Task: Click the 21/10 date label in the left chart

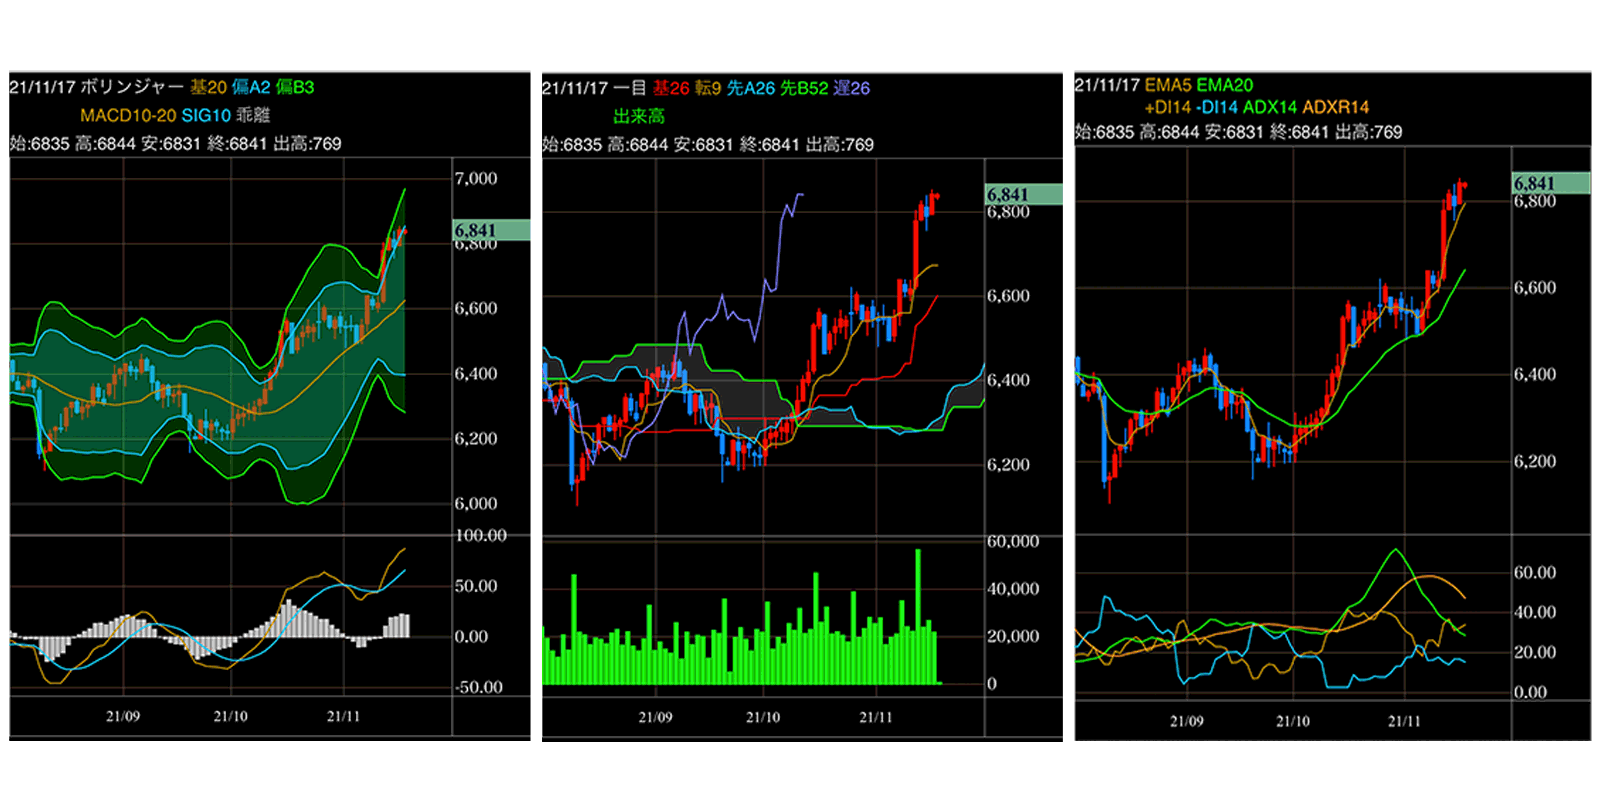Action: [230, 717]
